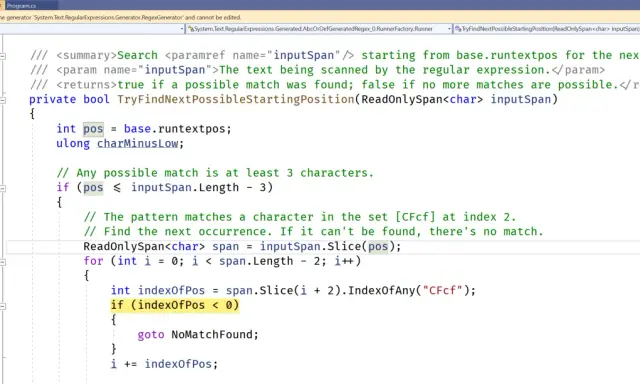Click the method icon in member dropdown

458,29
